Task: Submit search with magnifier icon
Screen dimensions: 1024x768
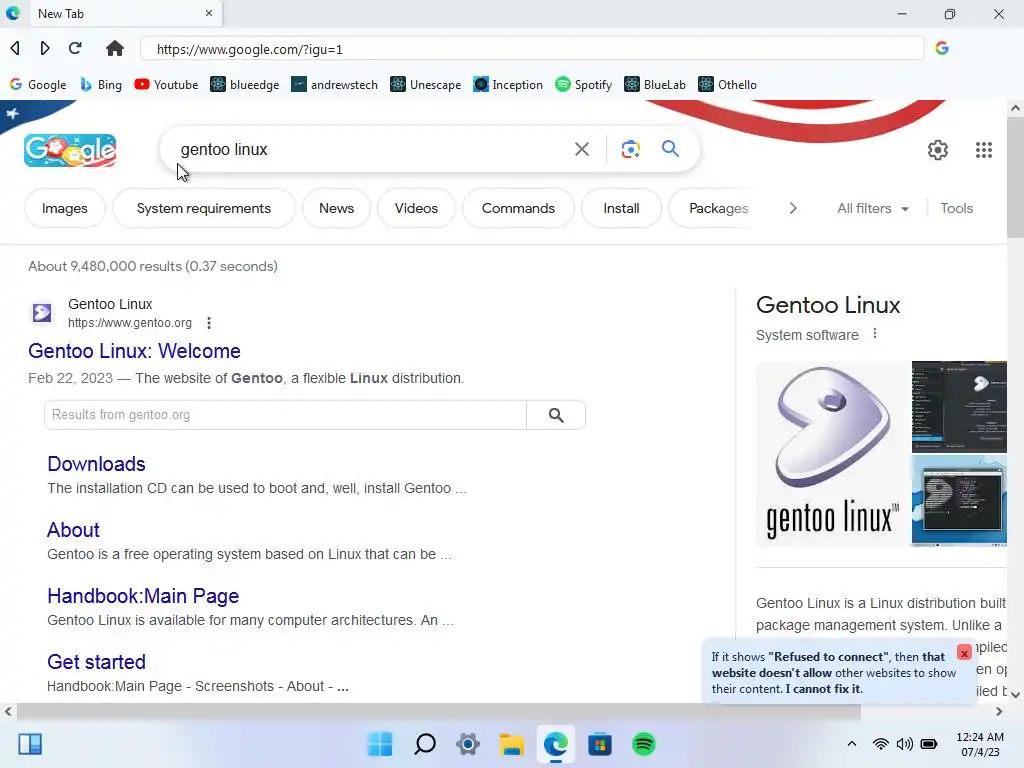Action: tap(670, 149)
